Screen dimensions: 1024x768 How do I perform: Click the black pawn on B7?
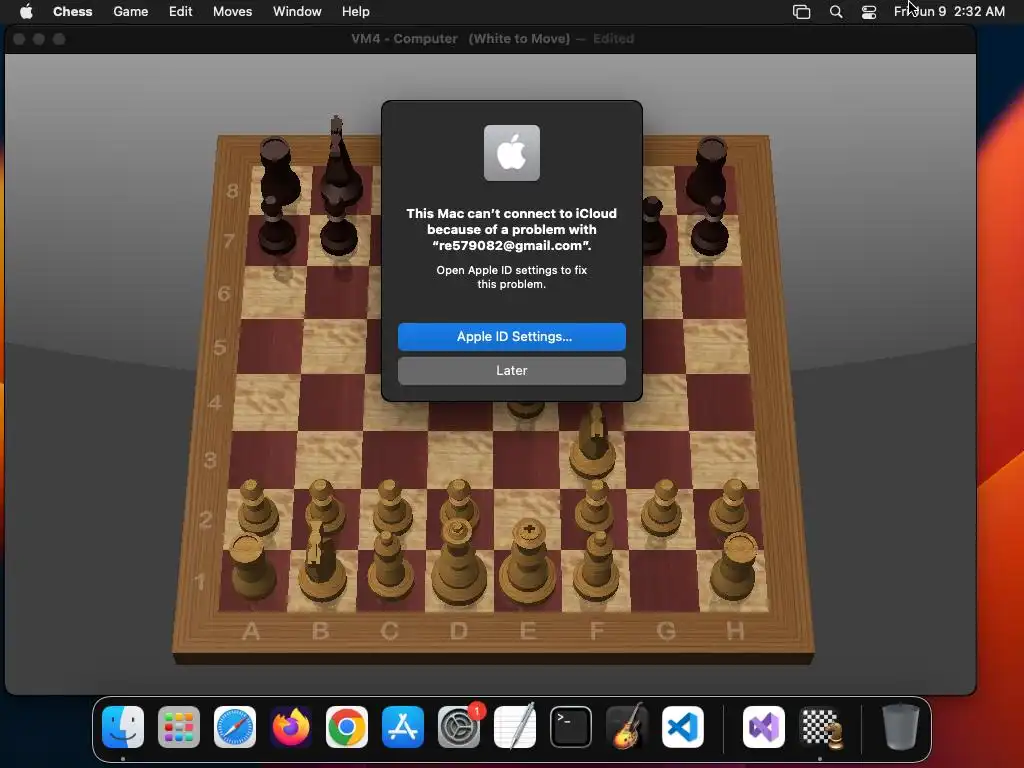point(338,226)
